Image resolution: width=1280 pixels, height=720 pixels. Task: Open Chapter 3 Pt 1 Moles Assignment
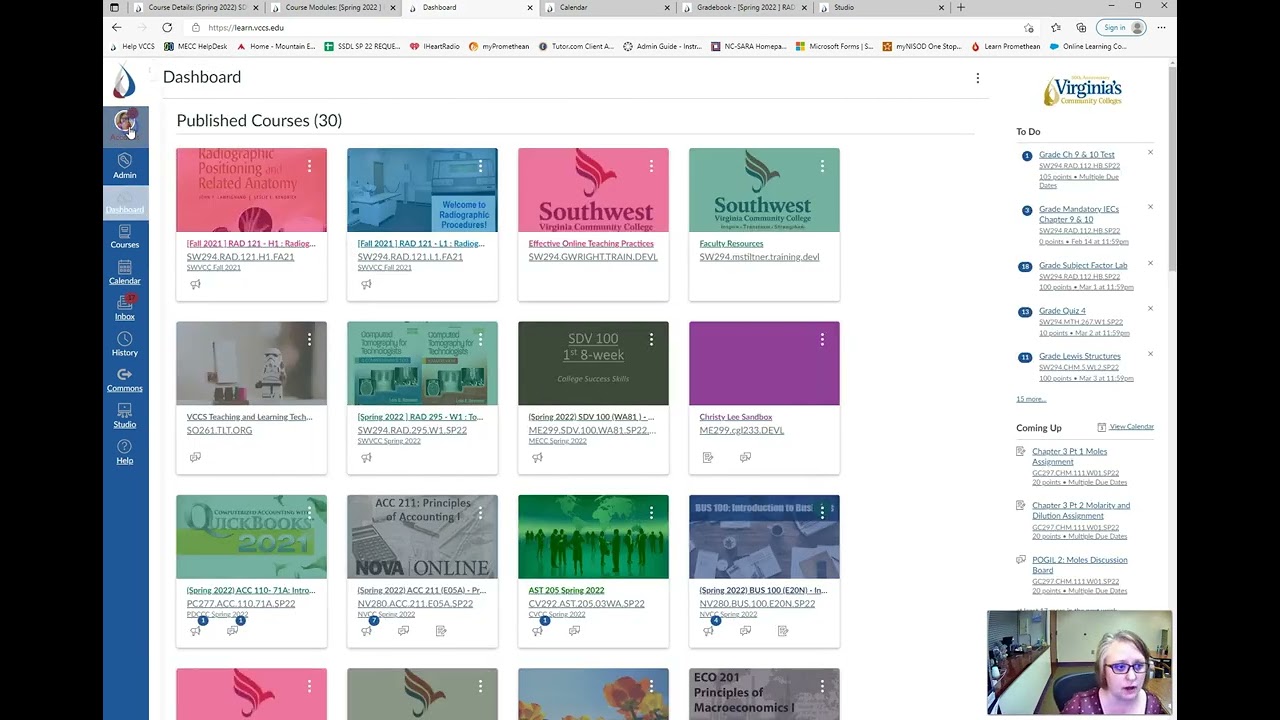point(1069,456)
